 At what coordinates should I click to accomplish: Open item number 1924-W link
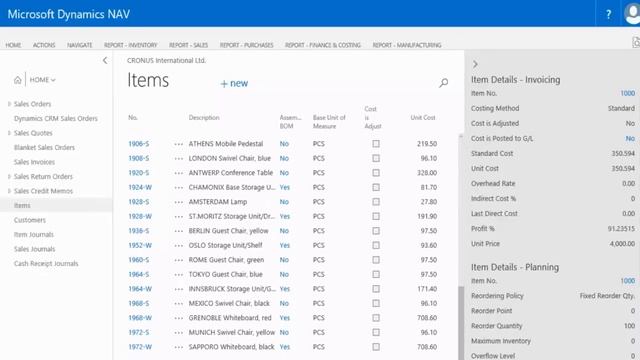pos(140,187)
